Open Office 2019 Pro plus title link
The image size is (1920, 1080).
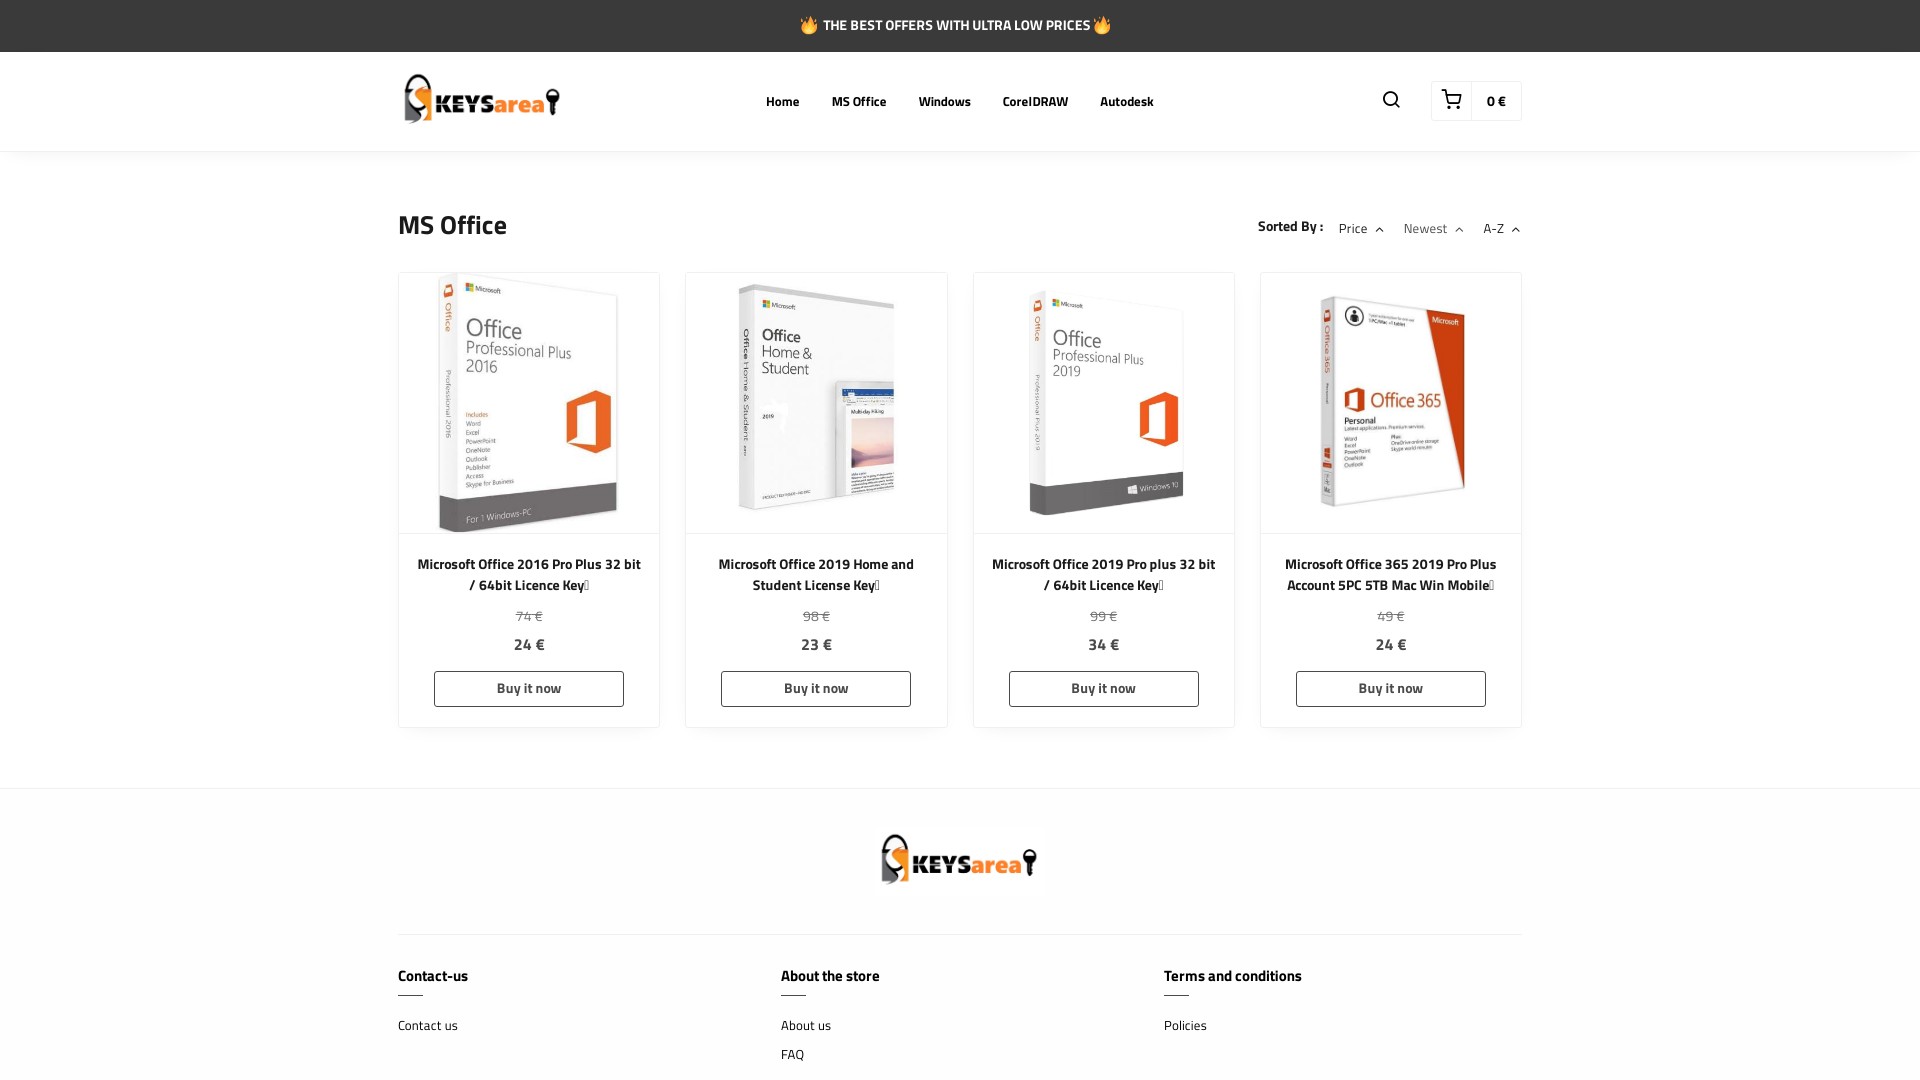click(x=1103, y=575)
